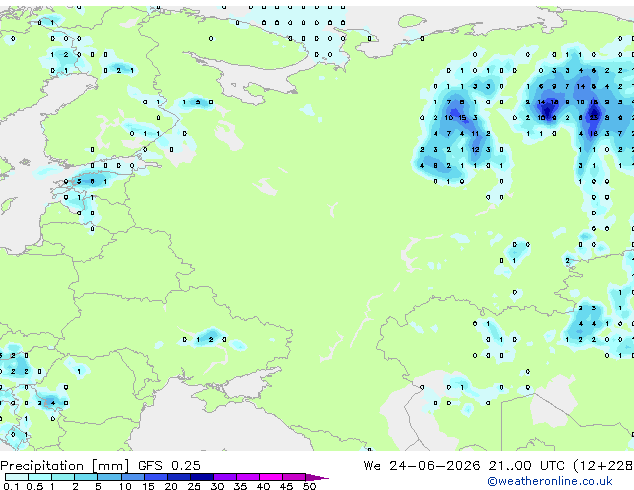Viewport: 634px width, 490px height.
Task: Click the 45–50 mm legend color segment
Action: click(294, 477)
